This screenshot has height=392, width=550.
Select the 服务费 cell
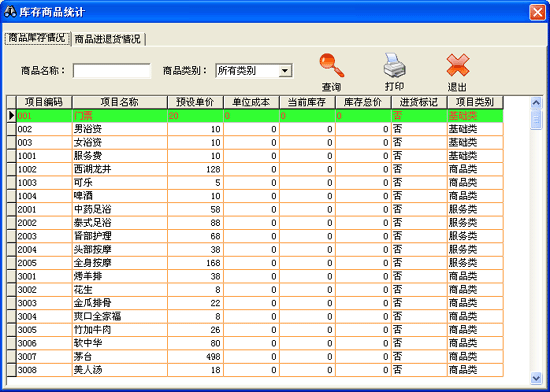pyautogui.click(x=120, y=156)
